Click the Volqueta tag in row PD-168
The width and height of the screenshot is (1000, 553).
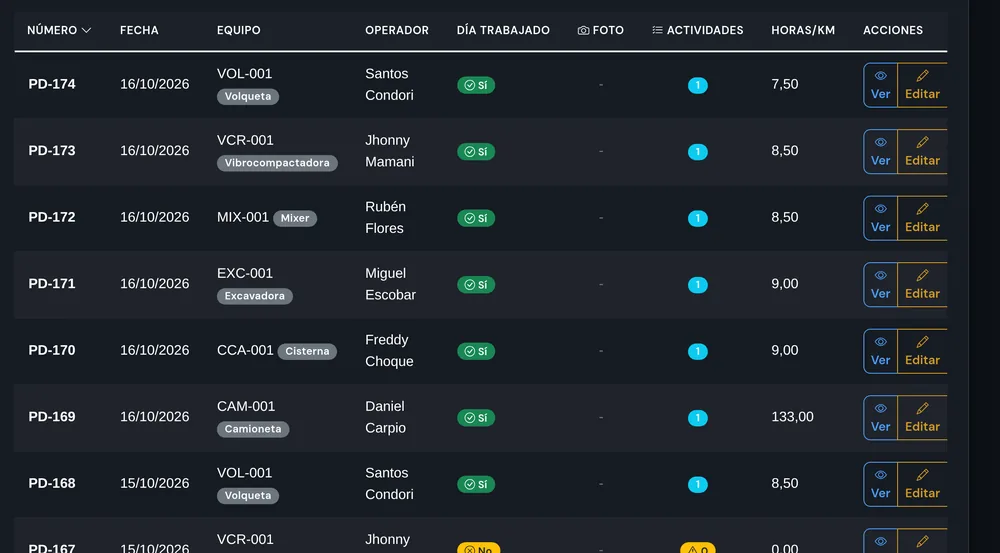tap(247, 496)
